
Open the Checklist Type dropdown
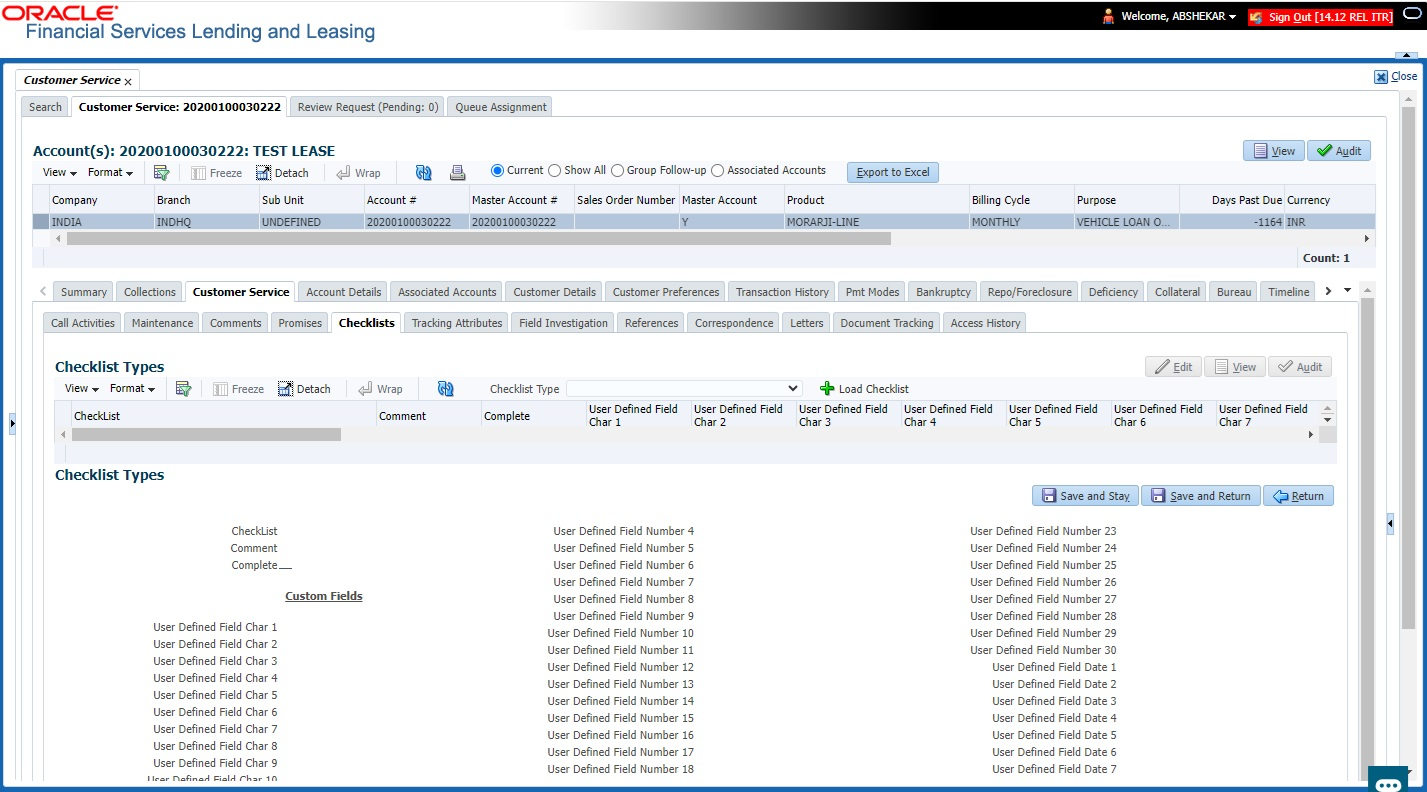684,389
